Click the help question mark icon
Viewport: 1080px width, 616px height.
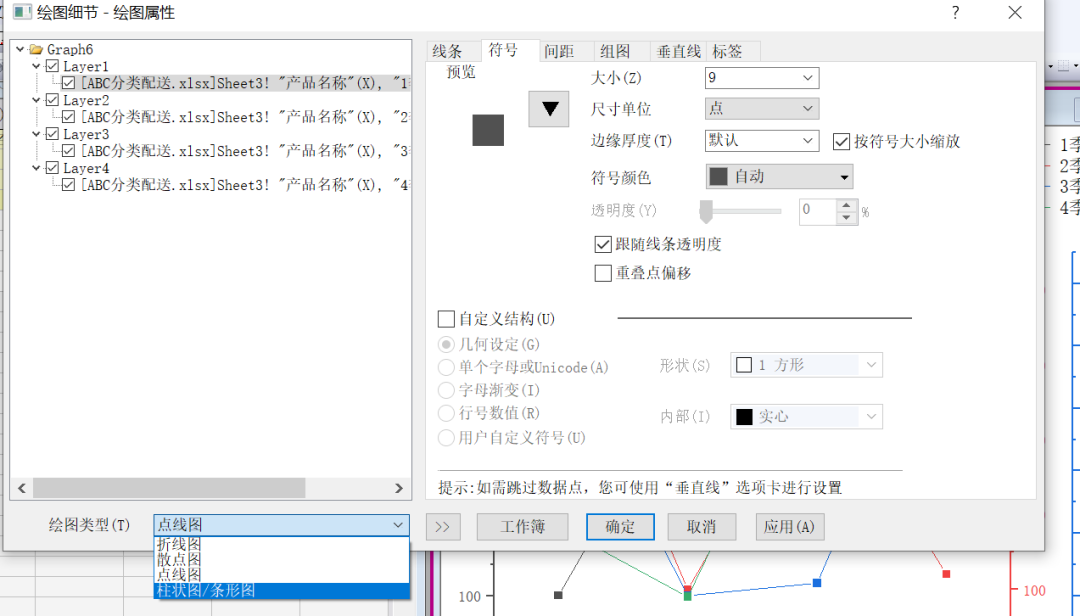[x=955, y=13]
